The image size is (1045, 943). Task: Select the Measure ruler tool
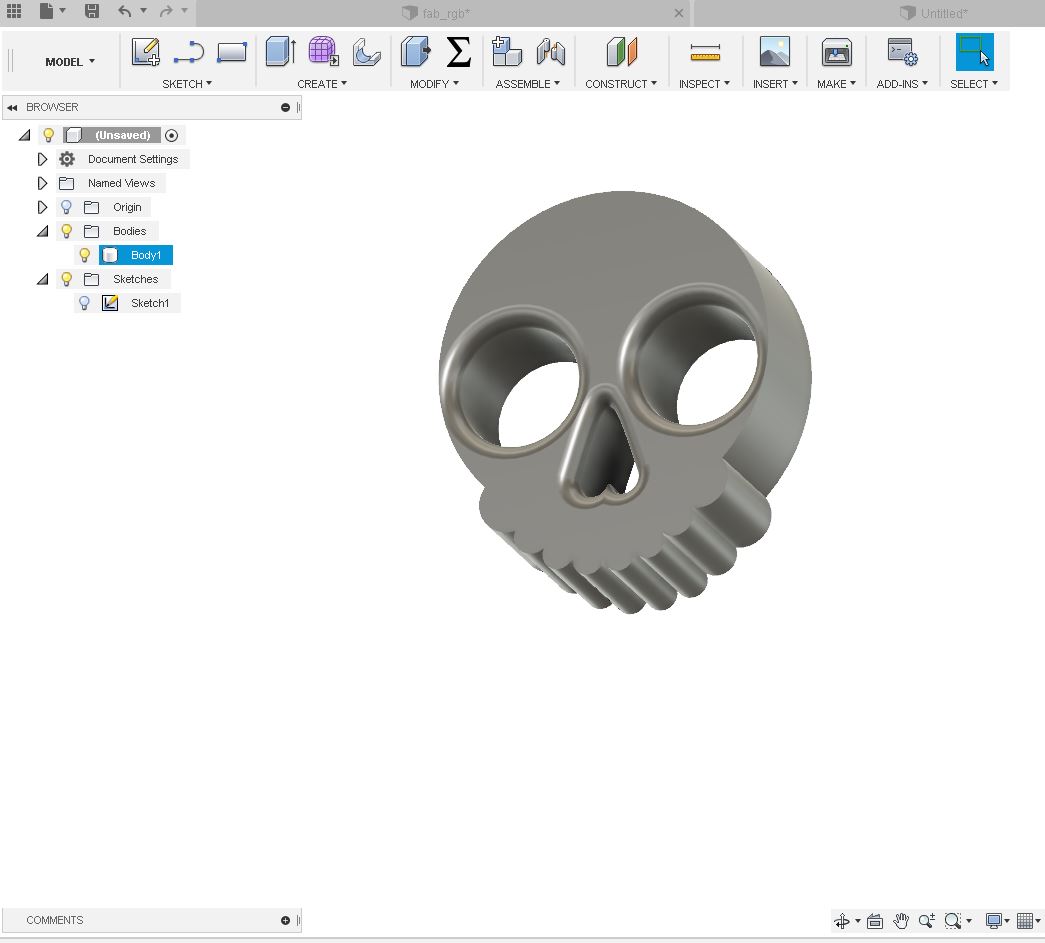pyautogui.click(x=705, y=51)
